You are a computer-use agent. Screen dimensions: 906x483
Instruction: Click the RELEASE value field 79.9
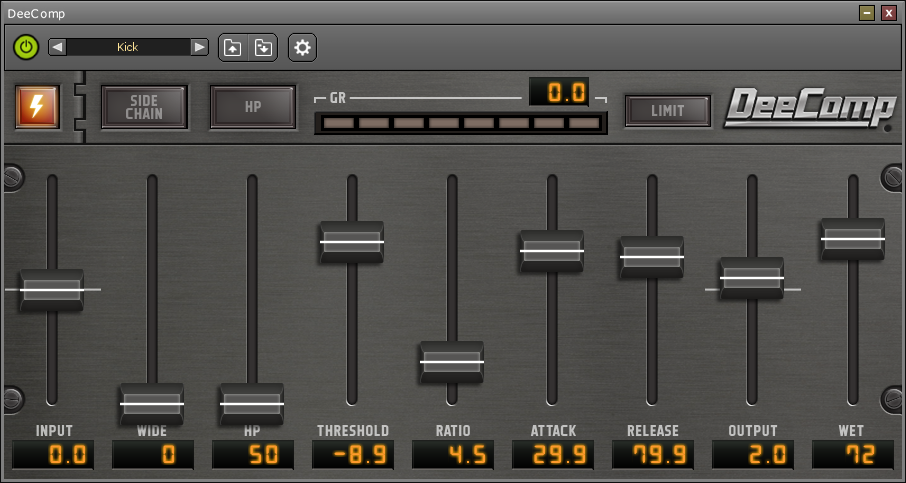pyautogui.click(x=653, y=455)
